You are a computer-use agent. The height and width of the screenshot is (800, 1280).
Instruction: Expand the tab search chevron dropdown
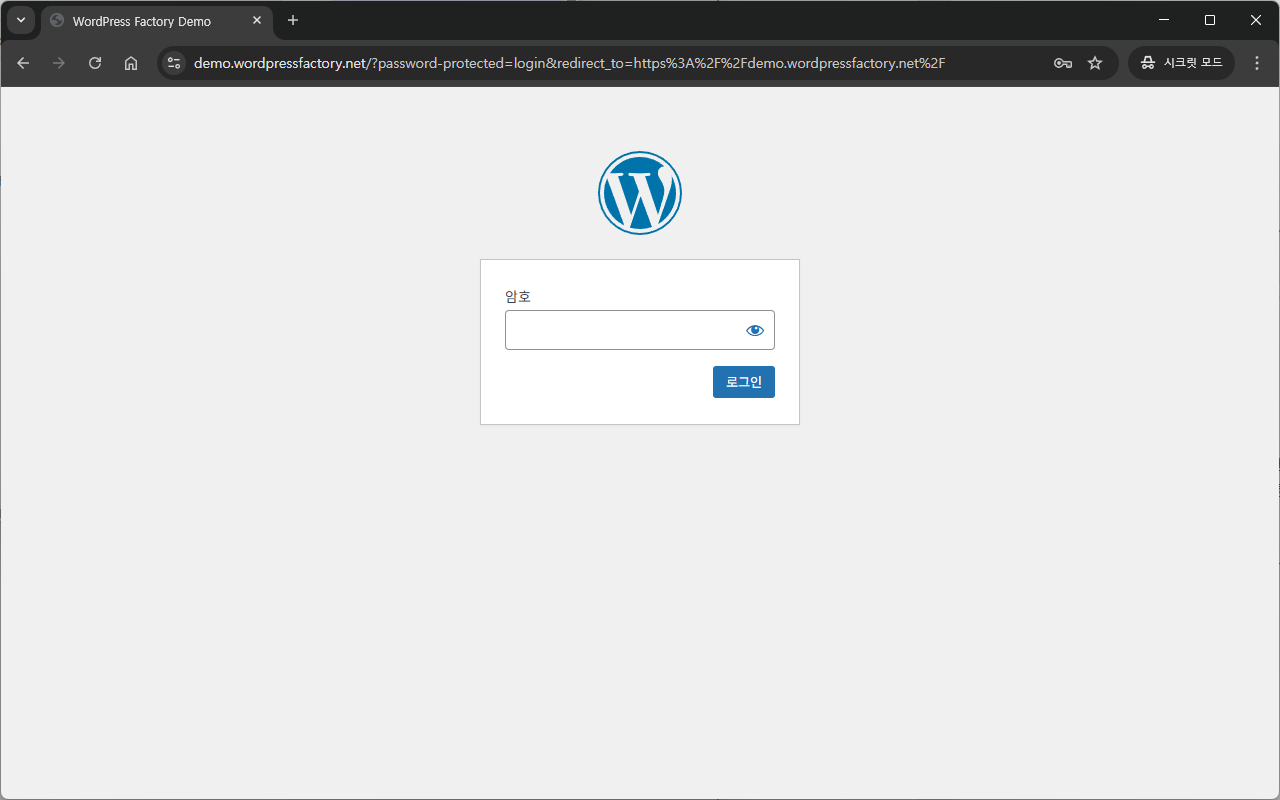(21, 20)
